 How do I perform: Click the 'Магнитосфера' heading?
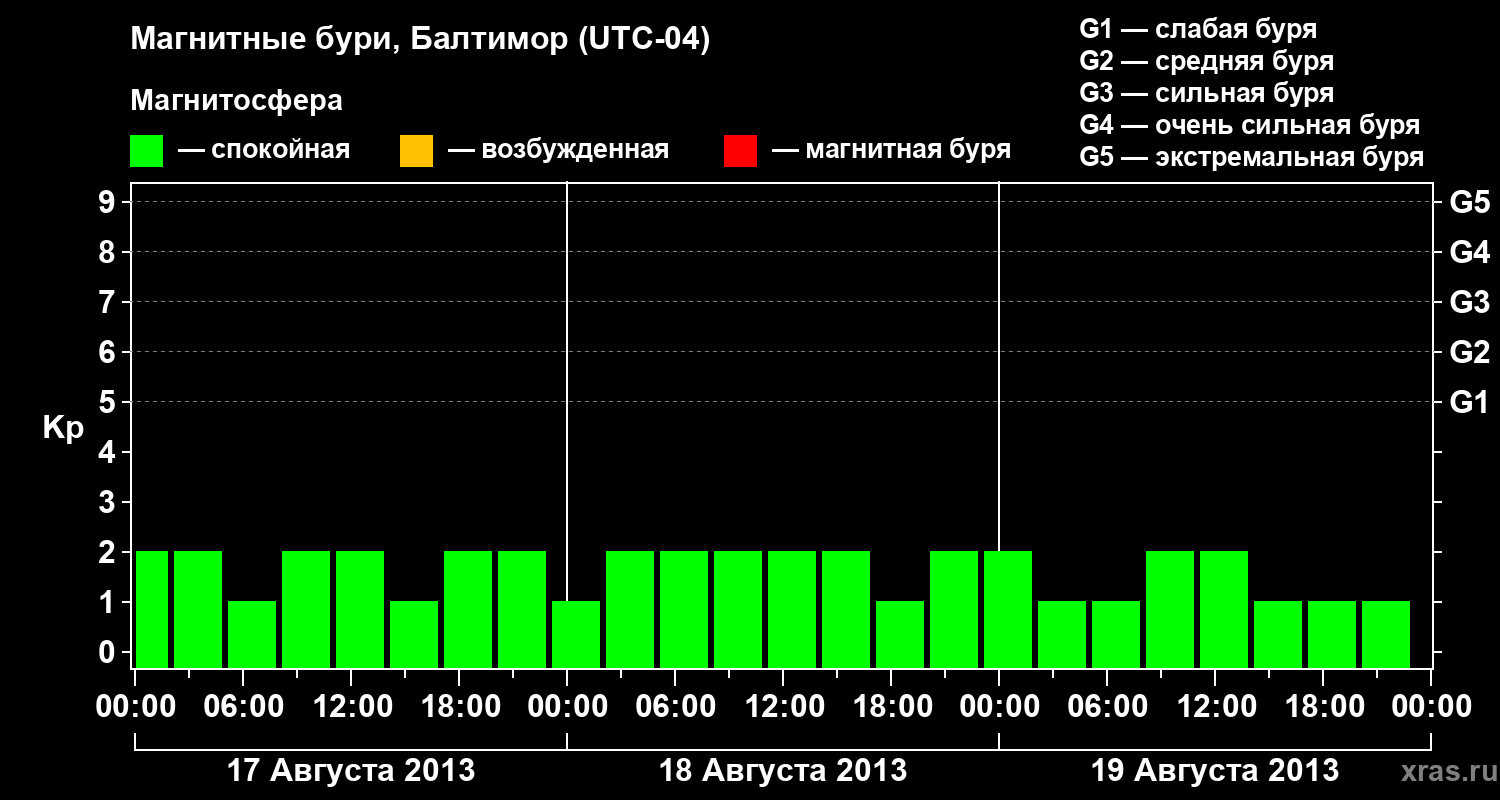(237, 101)
